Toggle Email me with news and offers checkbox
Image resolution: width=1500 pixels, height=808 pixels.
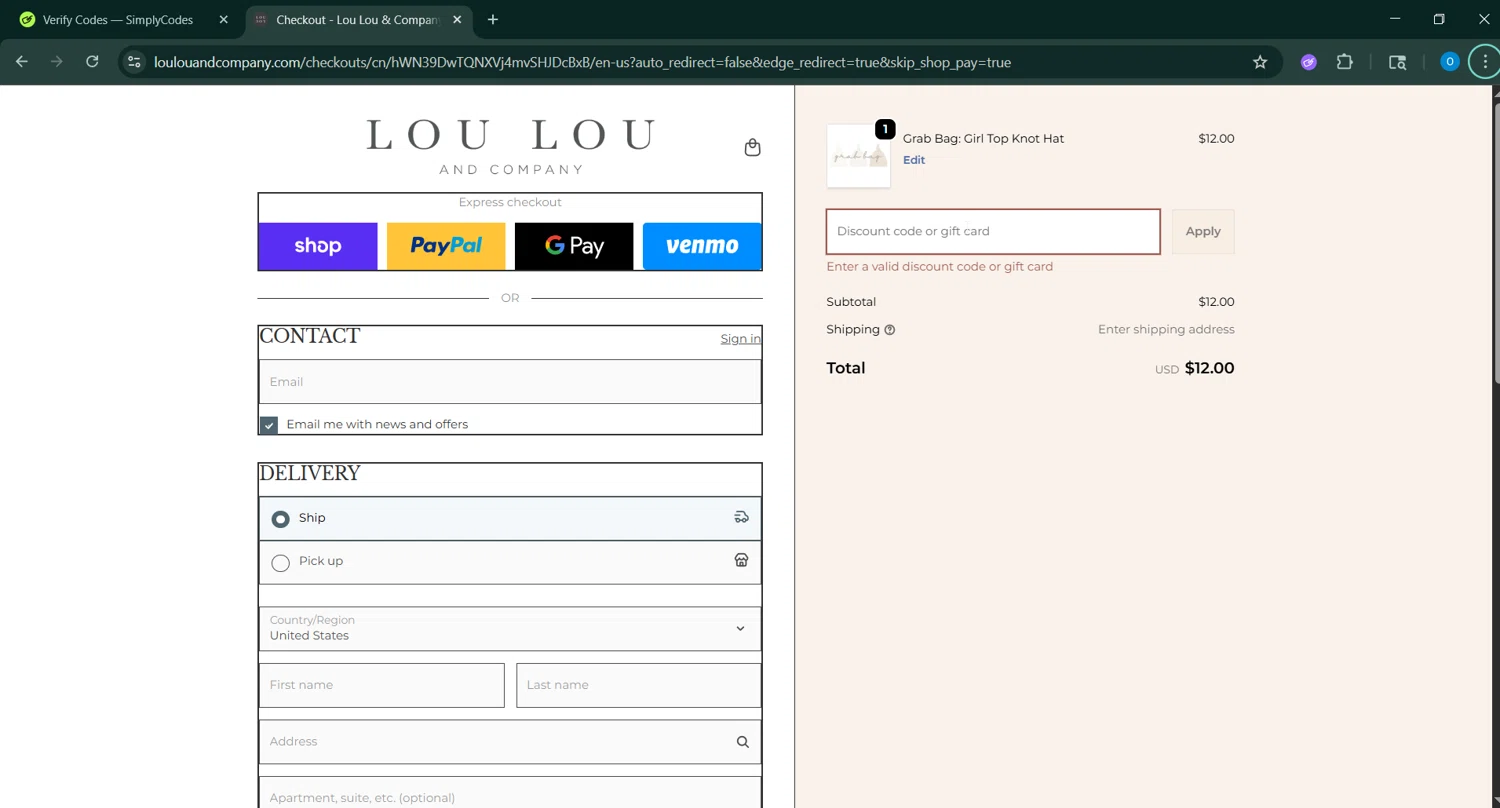269,425
